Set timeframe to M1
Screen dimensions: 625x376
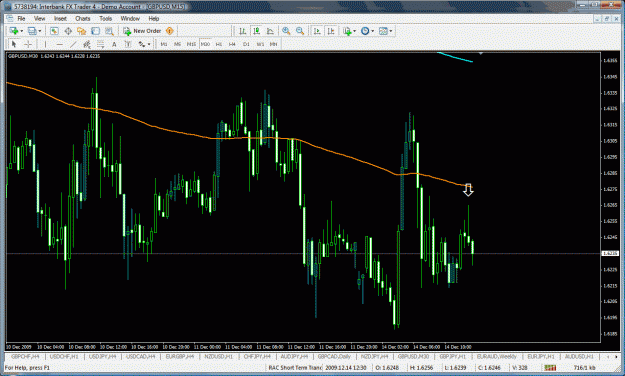tap(164, 44)
